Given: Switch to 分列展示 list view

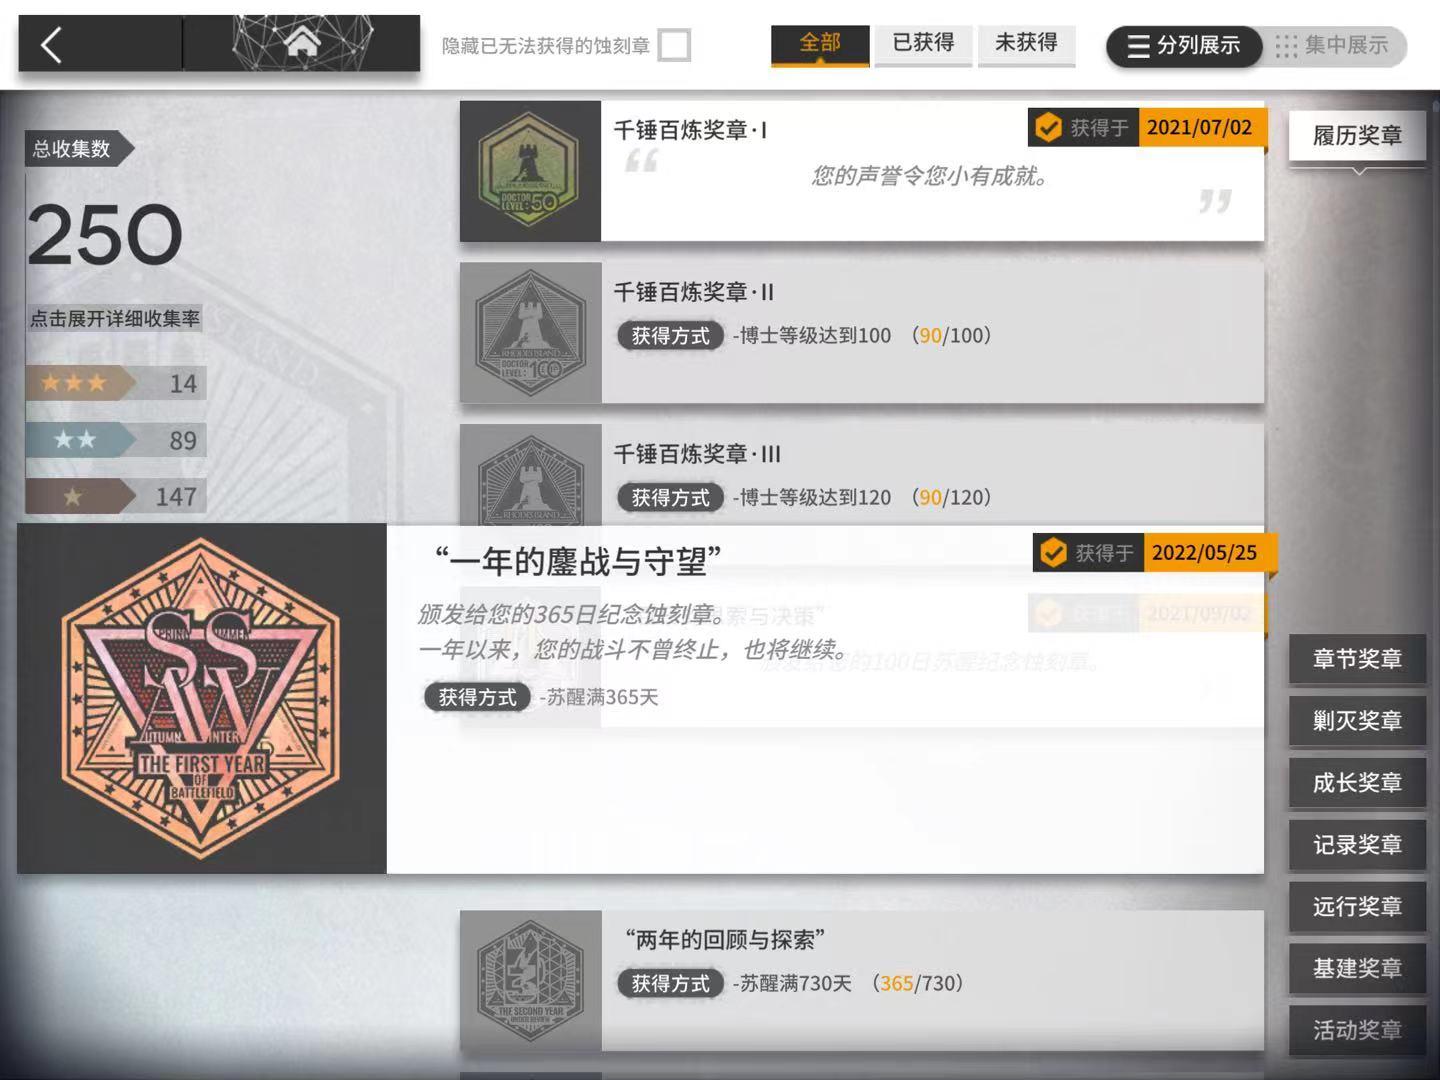Looking at the screenshot, I should tap(1184, 46).
